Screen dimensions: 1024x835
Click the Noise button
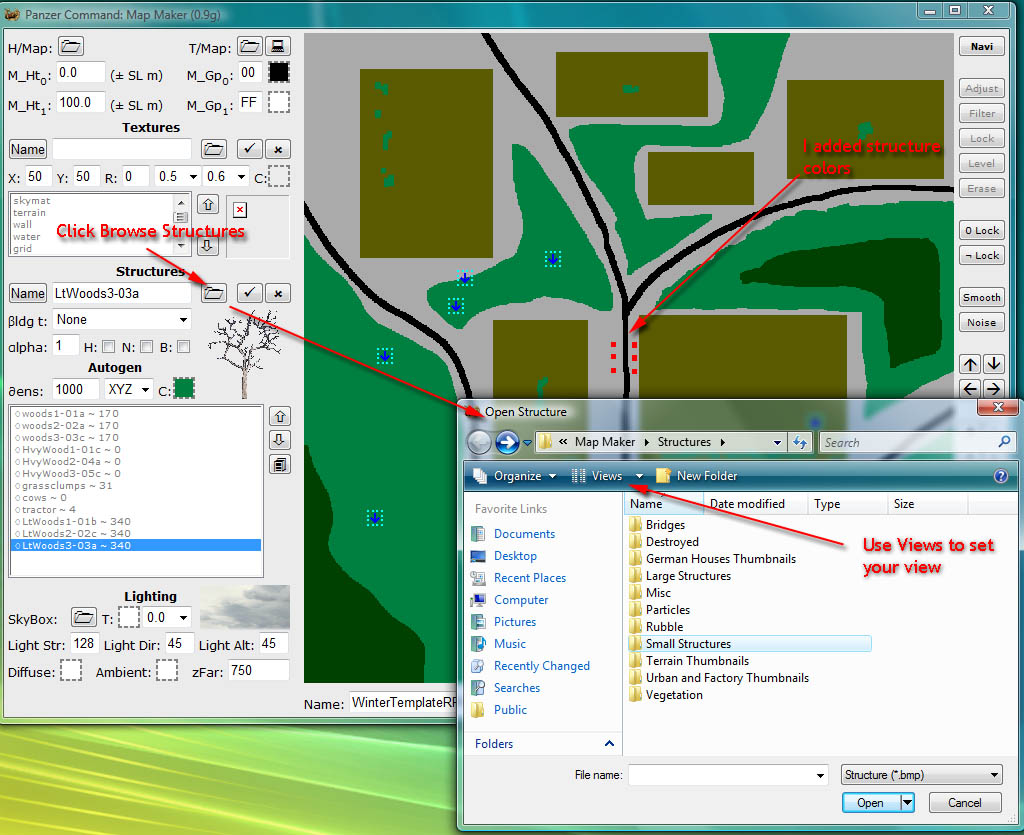(x=982, y=323)
